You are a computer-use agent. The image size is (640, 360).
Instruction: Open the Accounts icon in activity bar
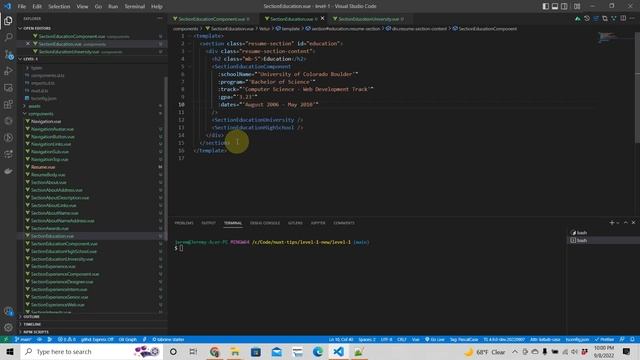8,311
